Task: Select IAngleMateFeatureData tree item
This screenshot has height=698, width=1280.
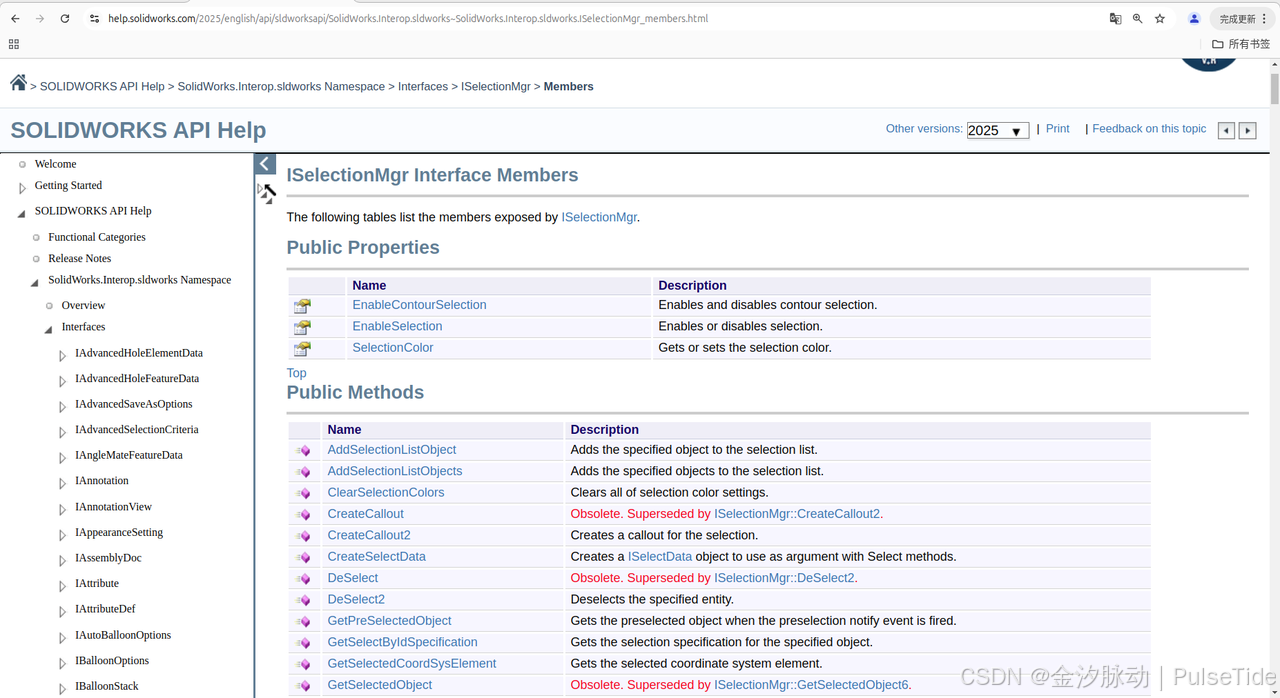Action: pyautogui.click(x=129, y=455)
